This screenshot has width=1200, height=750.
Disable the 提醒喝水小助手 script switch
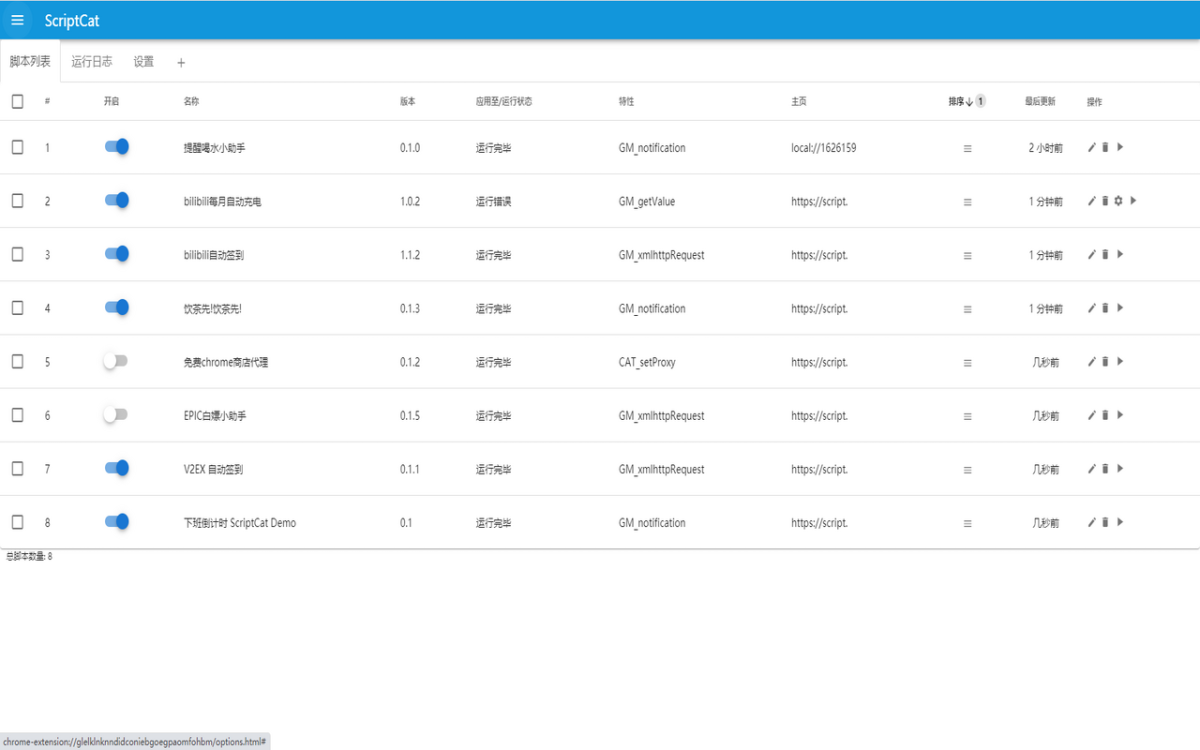[x=116, y=147]
